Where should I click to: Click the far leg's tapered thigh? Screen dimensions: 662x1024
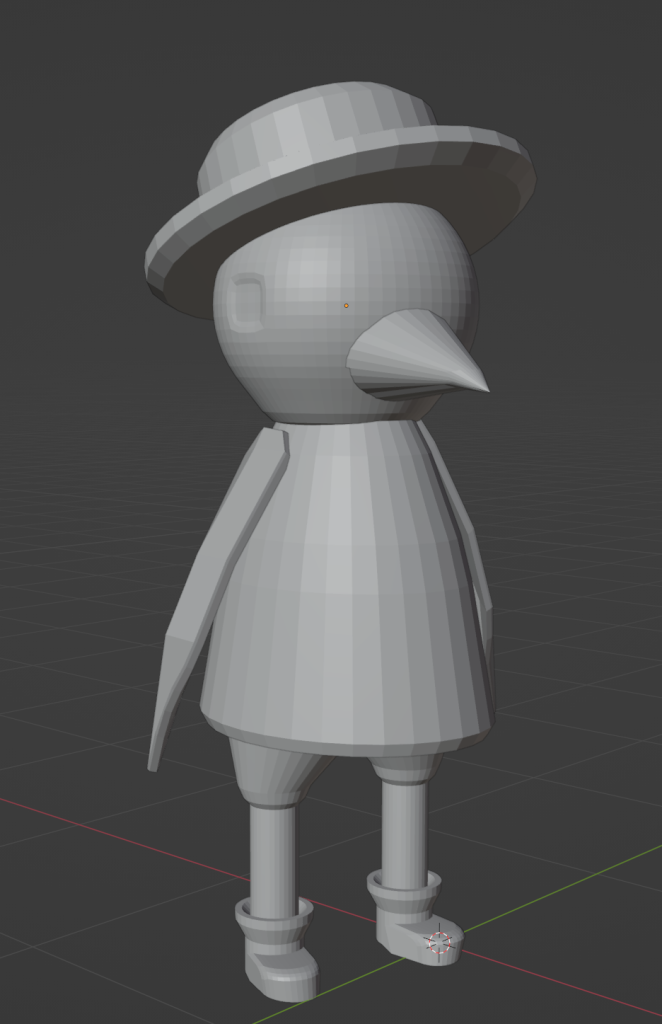tap(405, 769)
